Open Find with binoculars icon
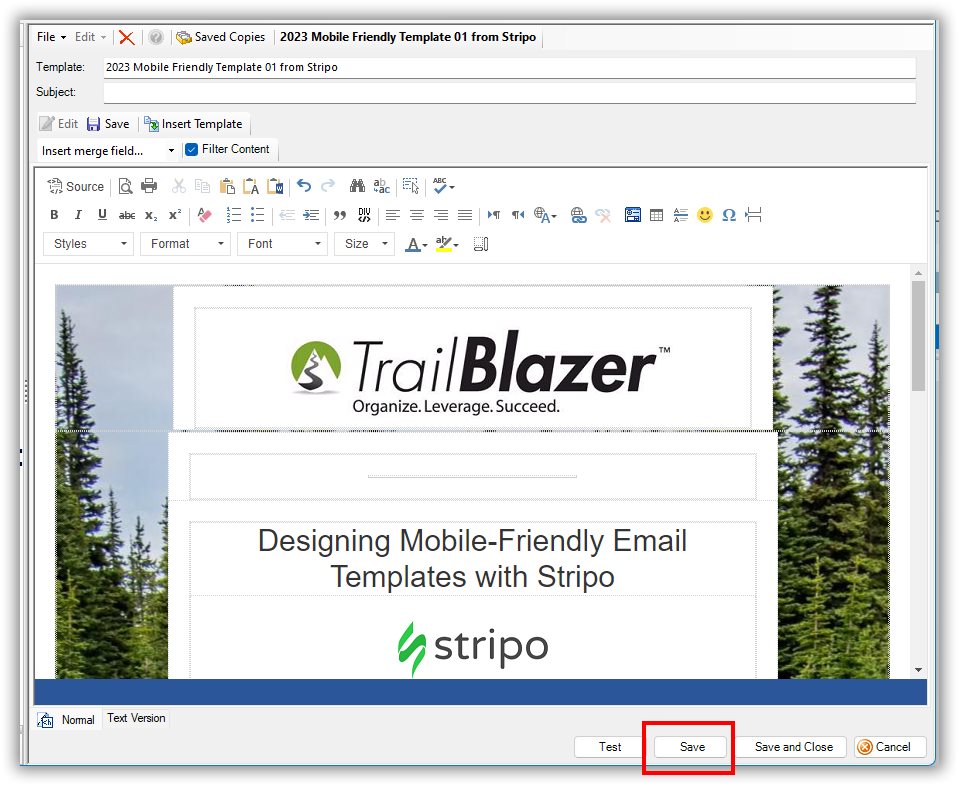This screenshot has width=959, height=786. pos(357,186)
